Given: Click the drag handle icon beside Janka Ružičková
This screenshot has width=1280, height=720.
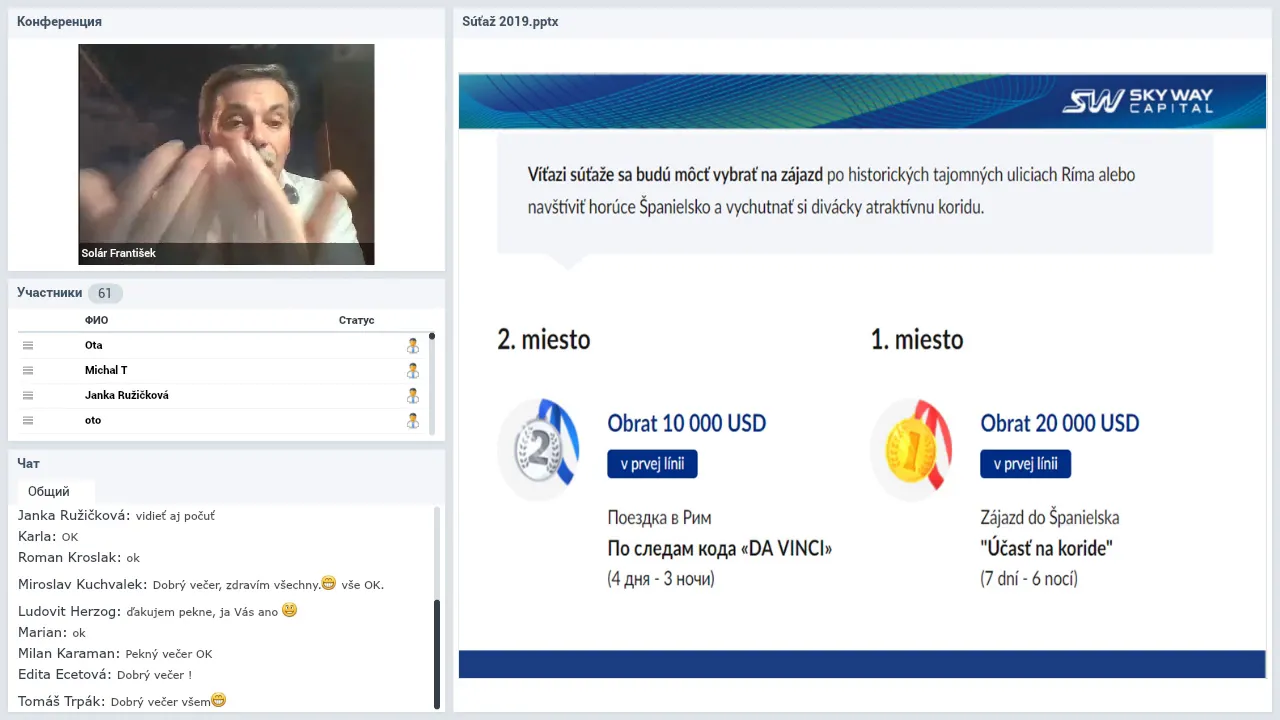Looking at the screenshot, I should coord(28,395).
